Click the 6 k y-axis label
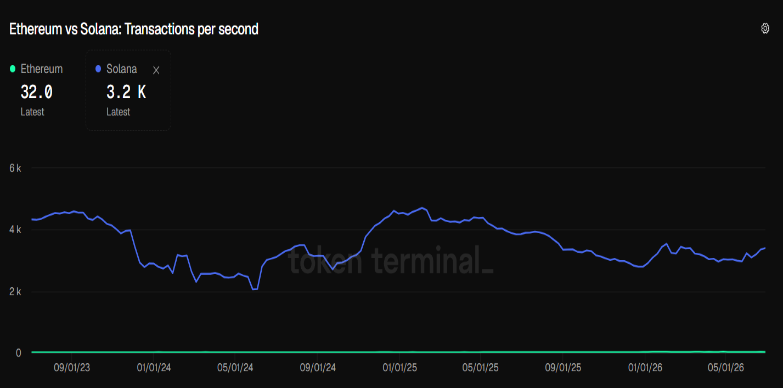The image size is (783, 388). coord(15,168)
